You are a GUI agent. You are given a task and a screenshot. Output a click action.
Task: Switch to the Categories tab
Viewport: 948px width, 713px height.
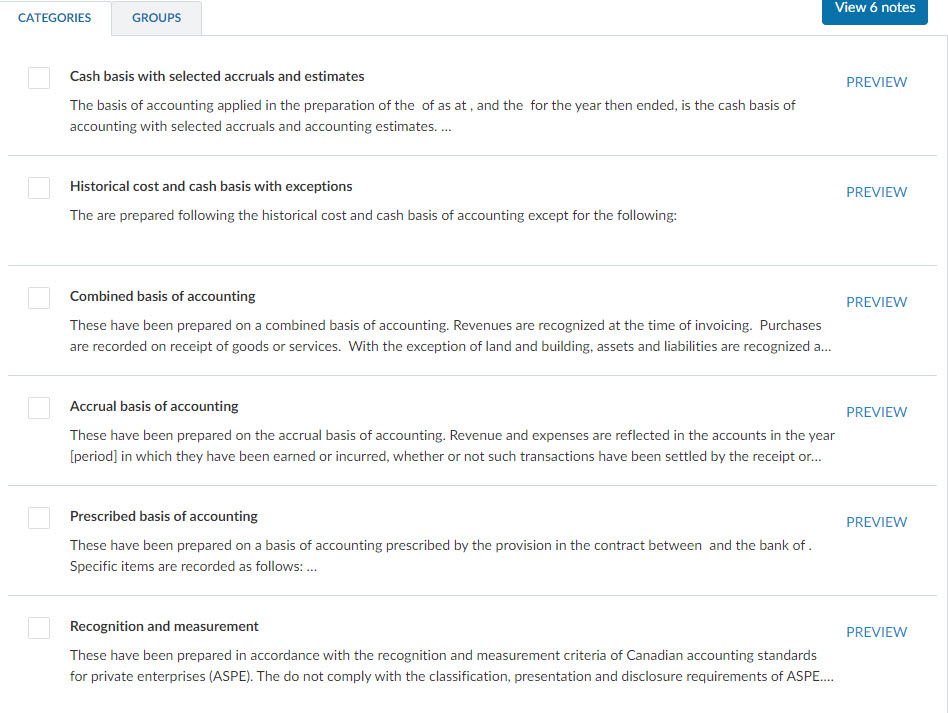(x=55, y=18)
